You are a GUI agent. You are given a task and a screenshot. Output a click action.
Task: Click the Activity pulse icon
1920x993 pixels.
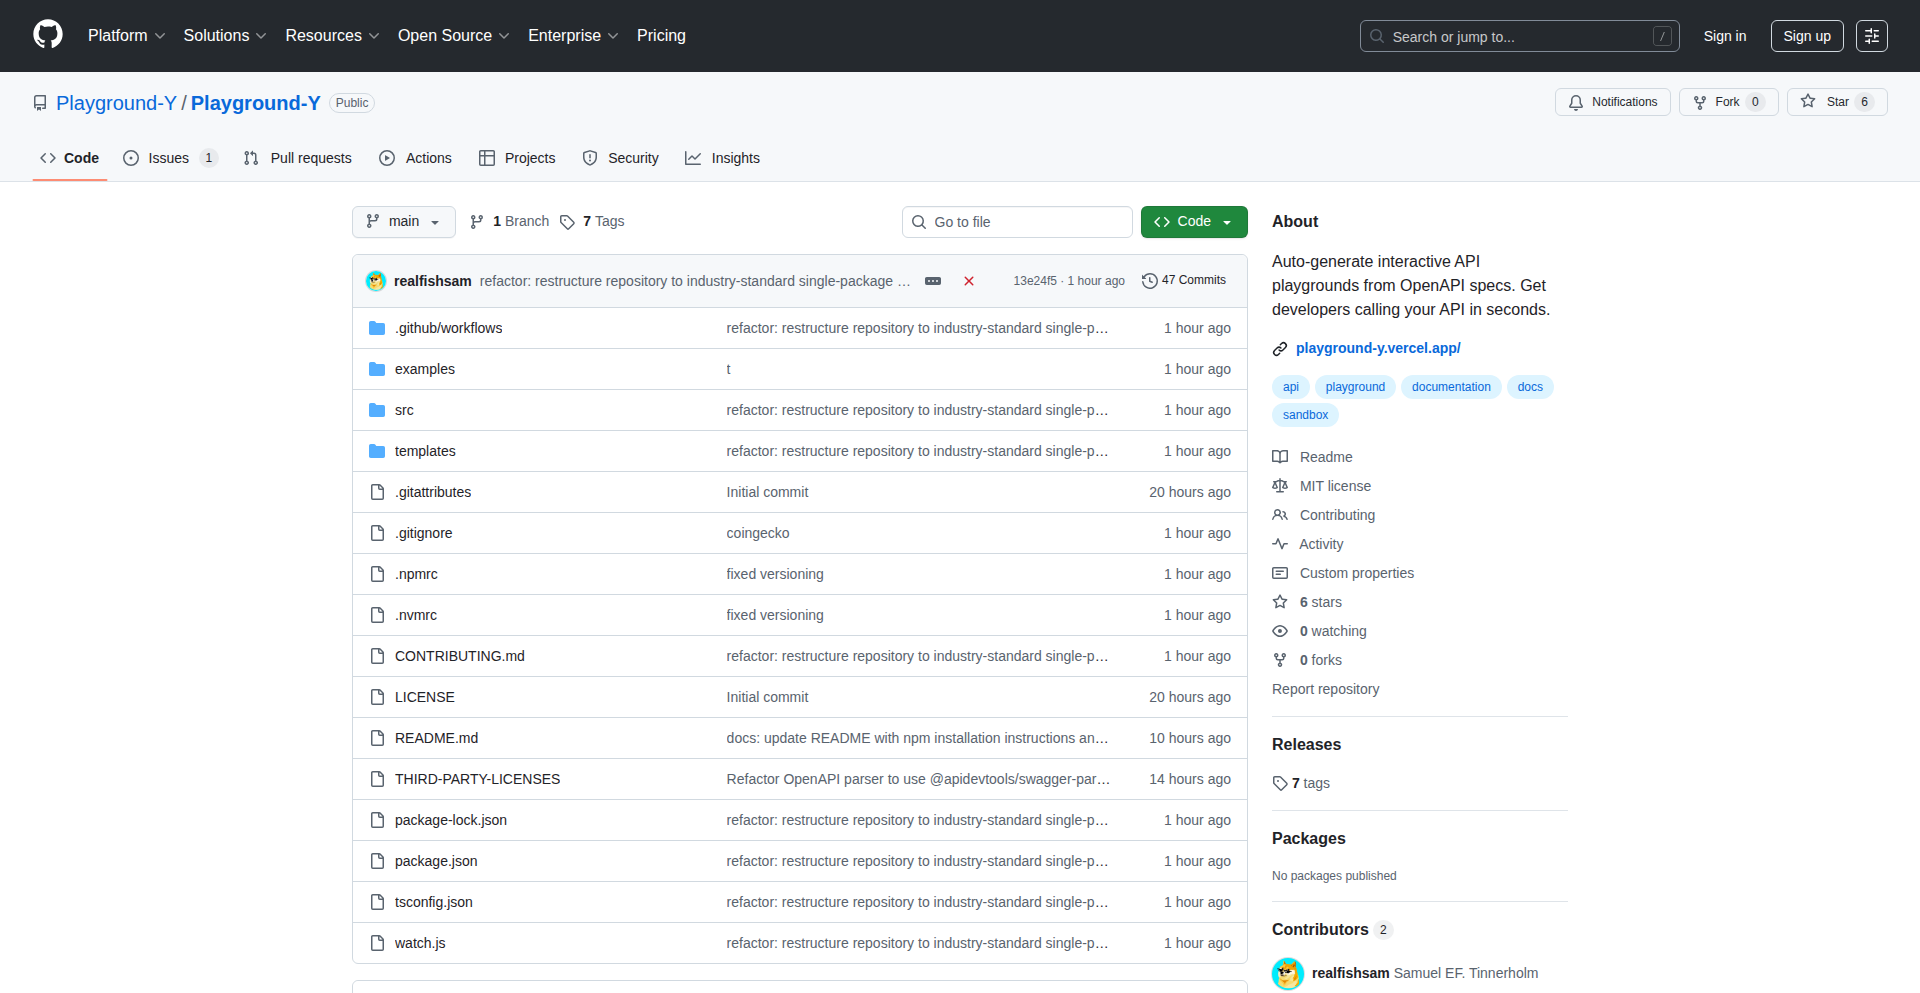[x=1281, y=544]
